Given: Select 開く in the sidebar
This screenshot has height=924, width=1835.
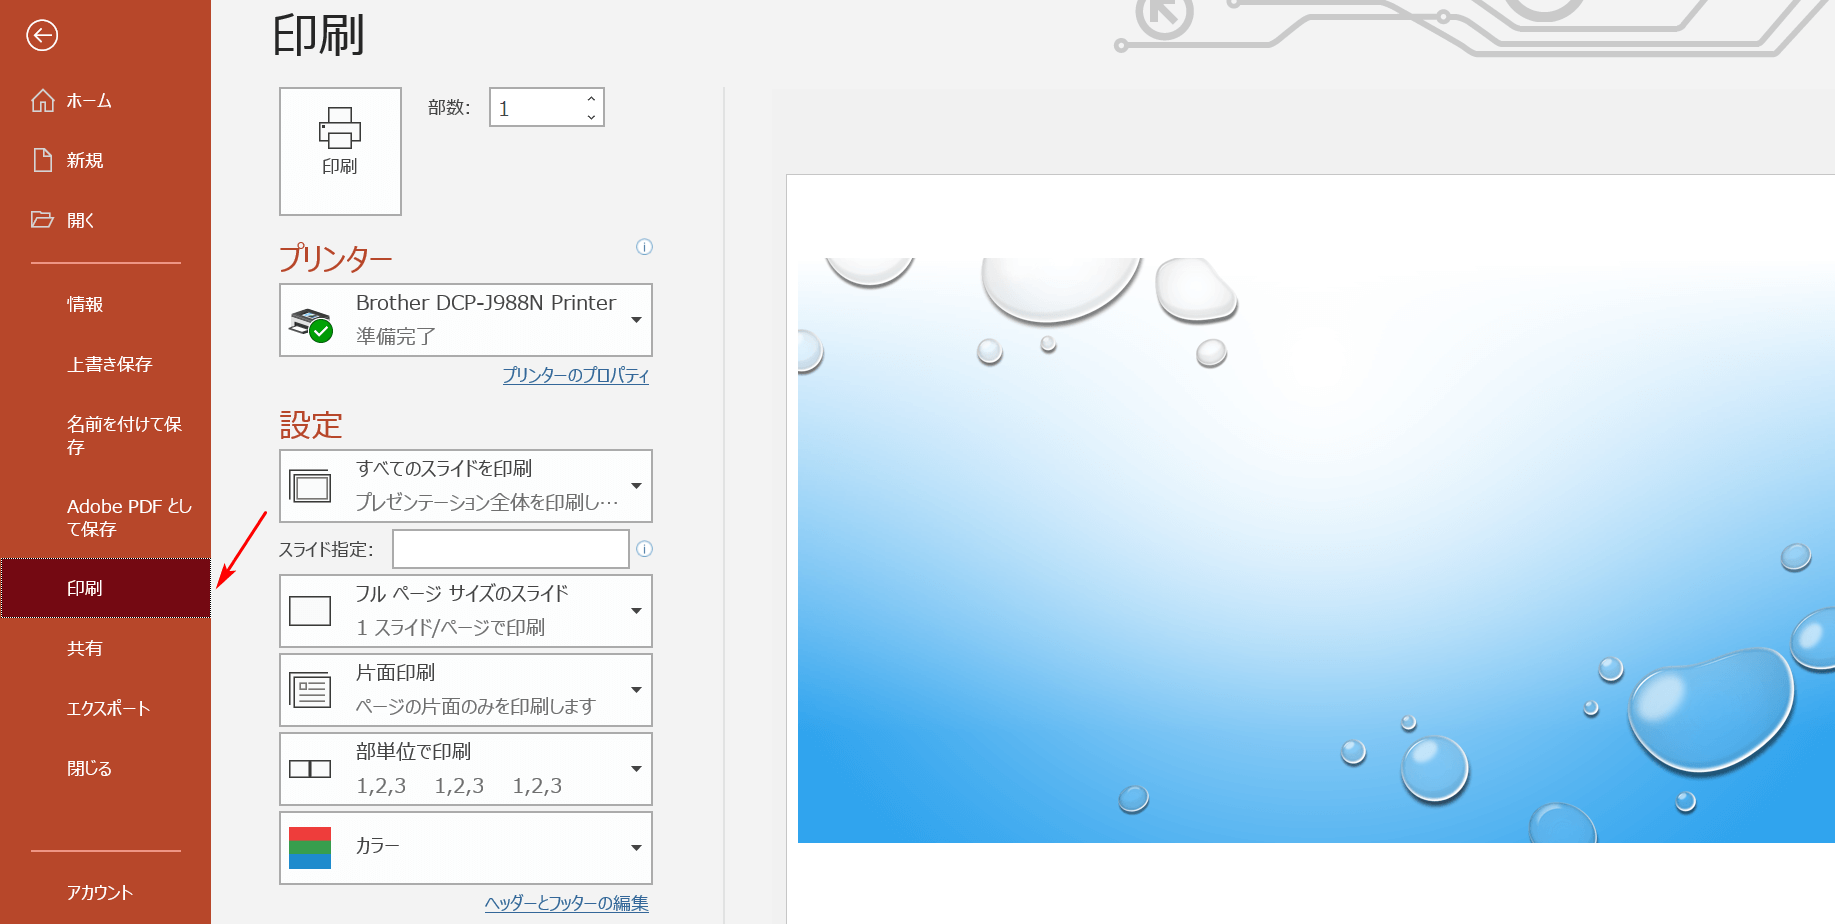Looking at the screenshot, I should (x=106, y=220).
